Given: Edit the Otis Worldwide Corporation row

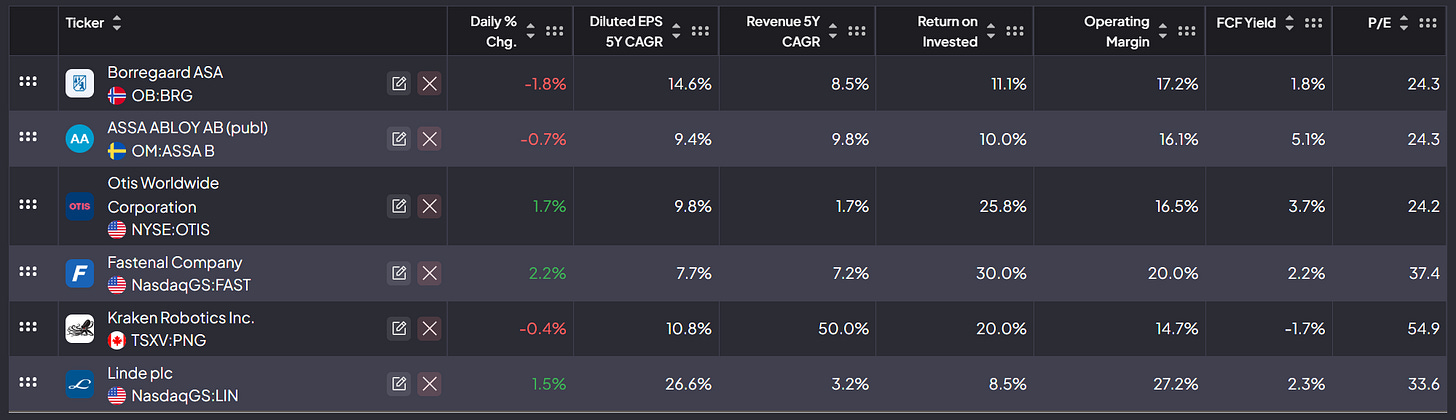Looking at the screenshot, I should (399, 206).
